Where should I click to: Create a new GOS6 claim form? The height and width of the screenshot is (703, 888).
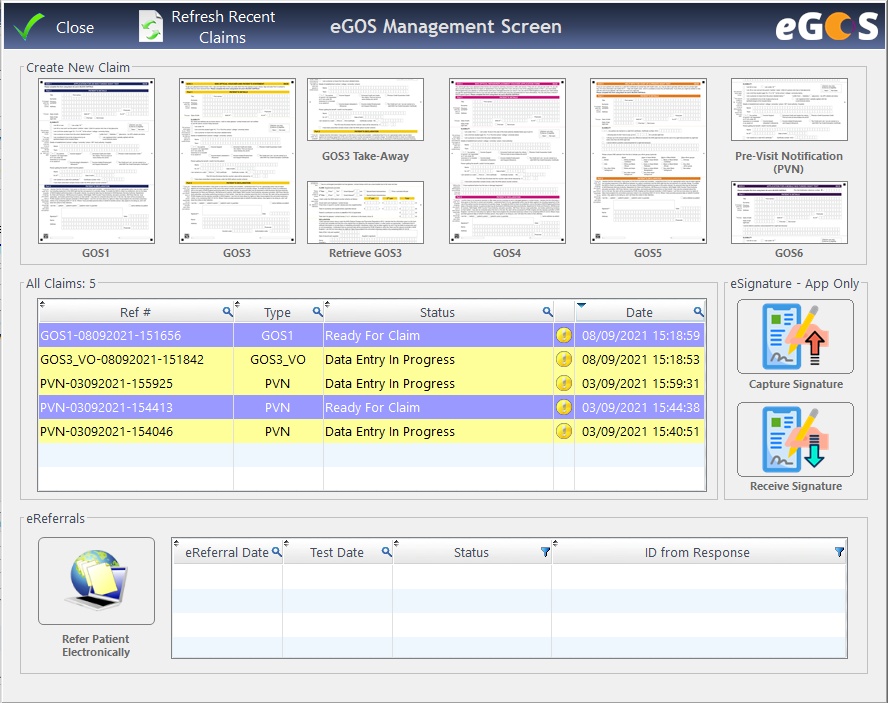coord(789,212)
